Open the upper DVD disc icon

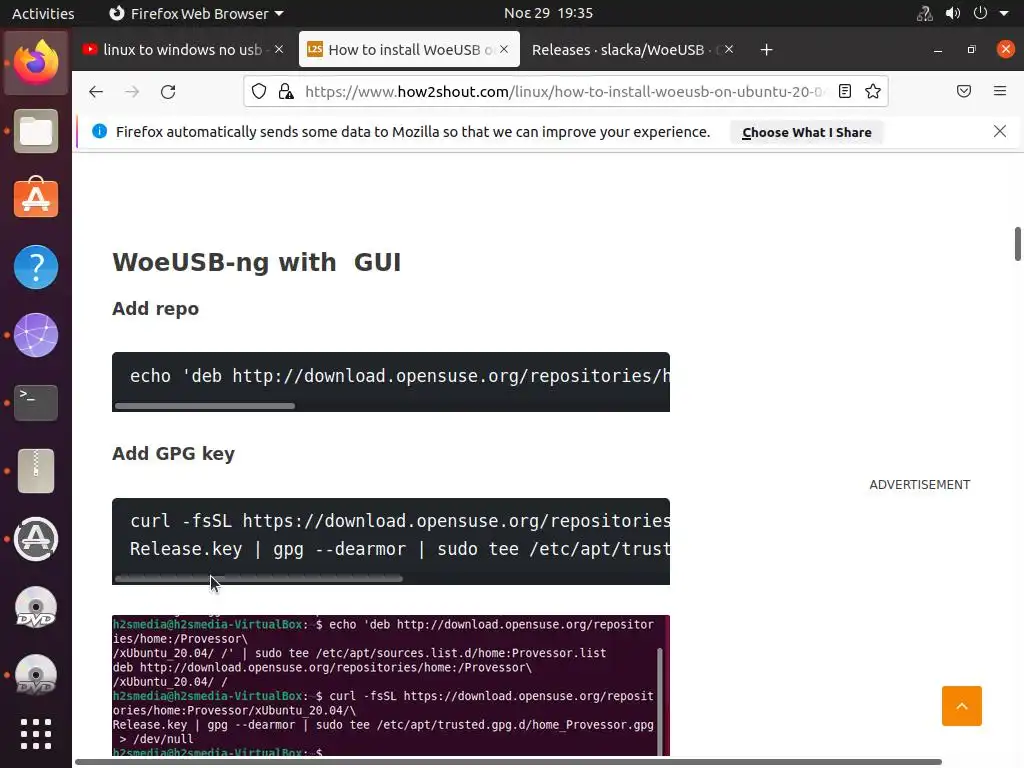(36, 607)
